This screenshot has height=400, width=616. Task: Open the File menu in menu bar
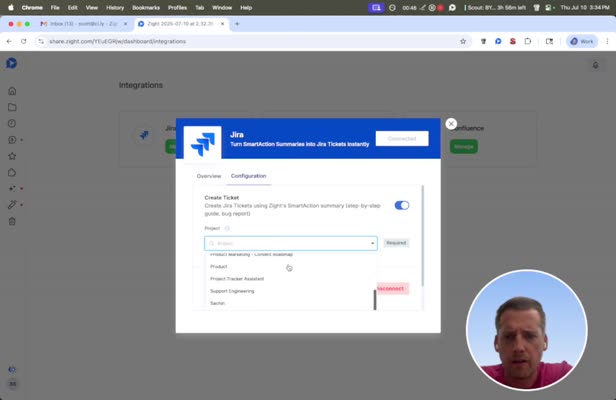point(55,7)
